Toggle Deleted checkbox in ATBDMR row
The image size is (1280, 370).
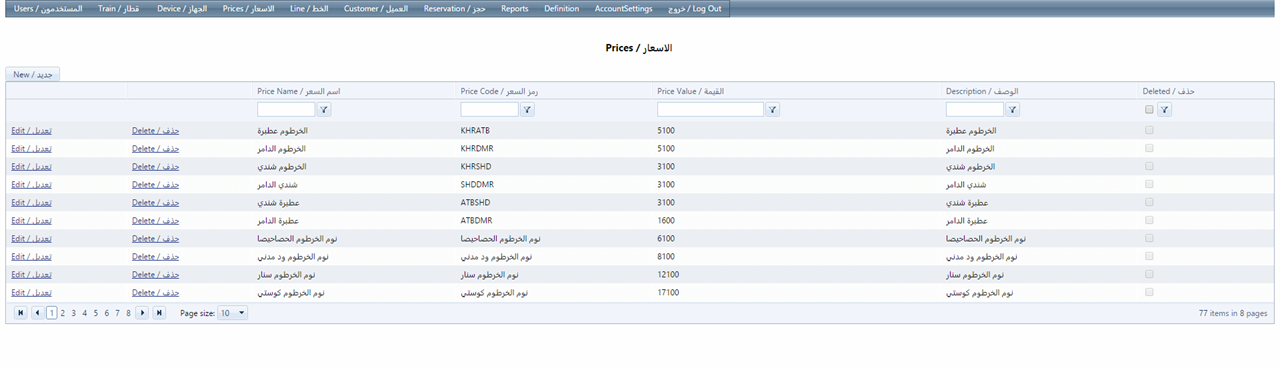coord(1149,220)
